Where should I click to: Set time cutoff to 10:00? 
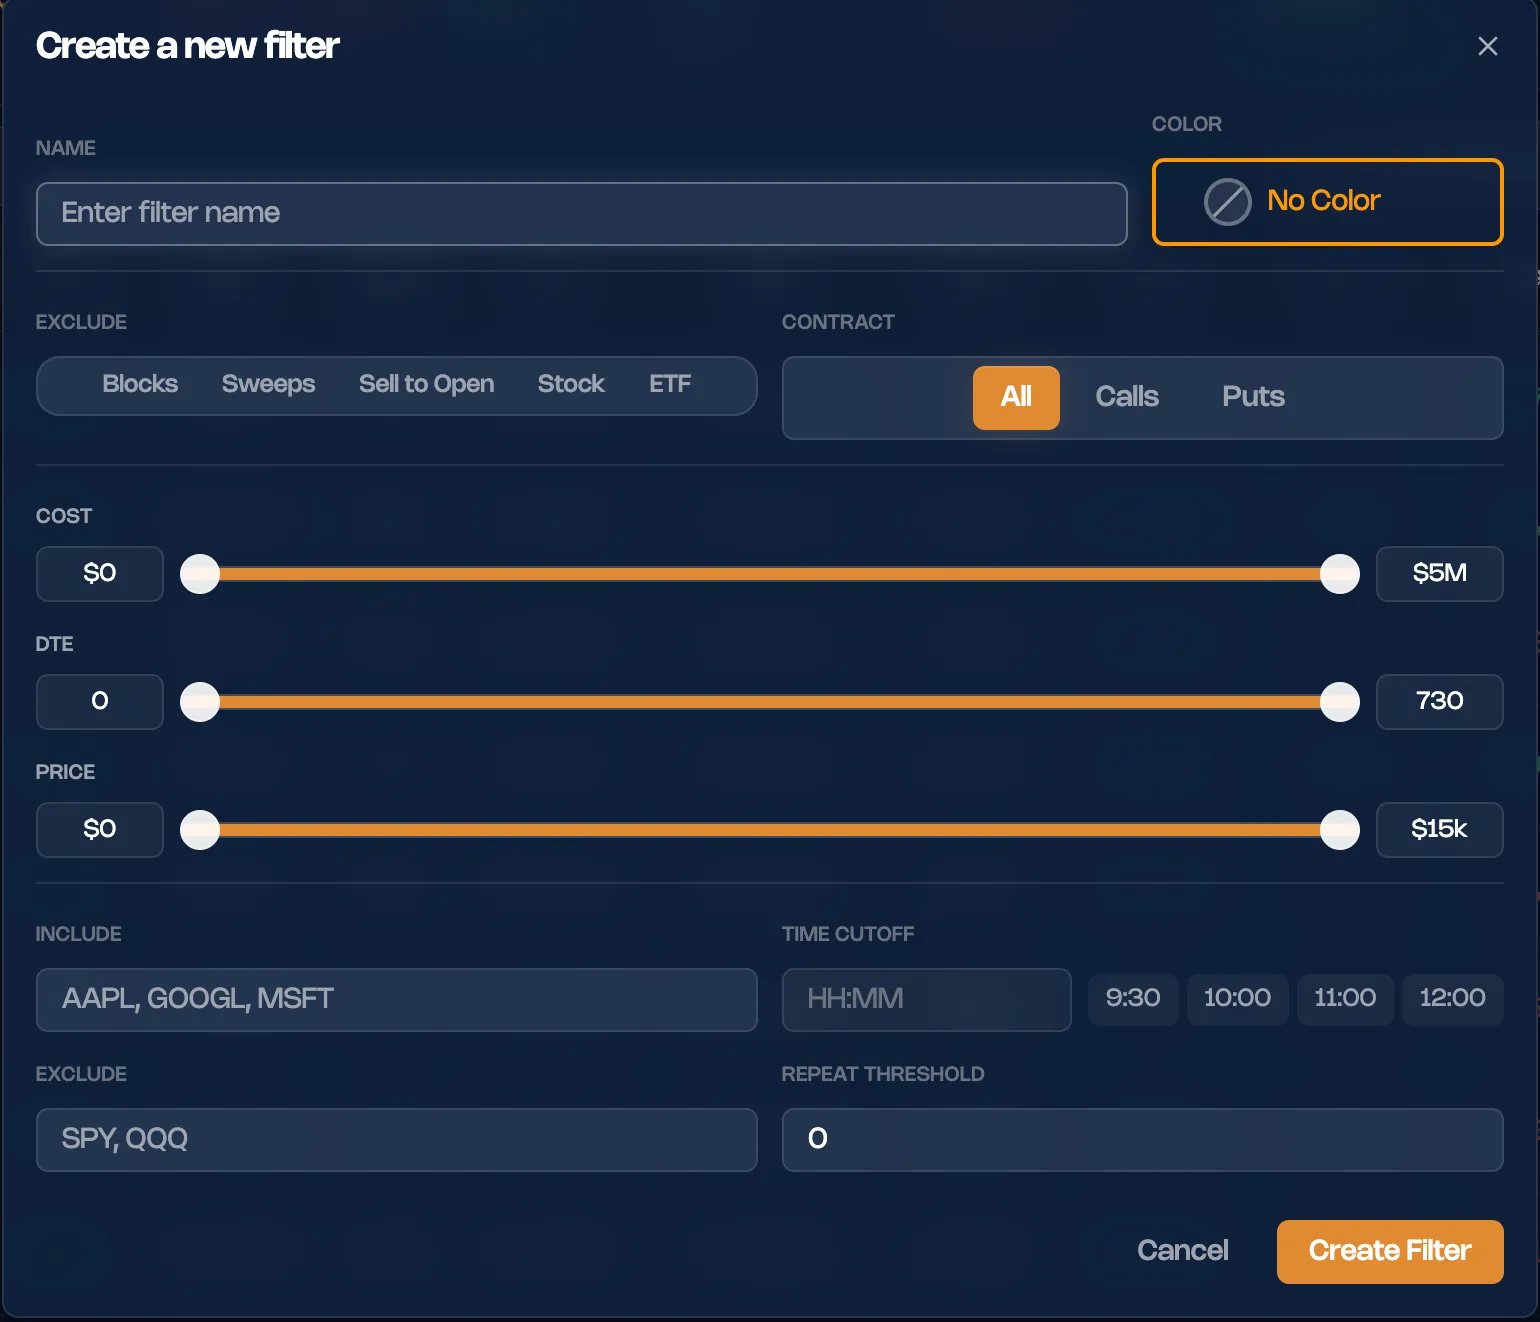(1238, 999)
